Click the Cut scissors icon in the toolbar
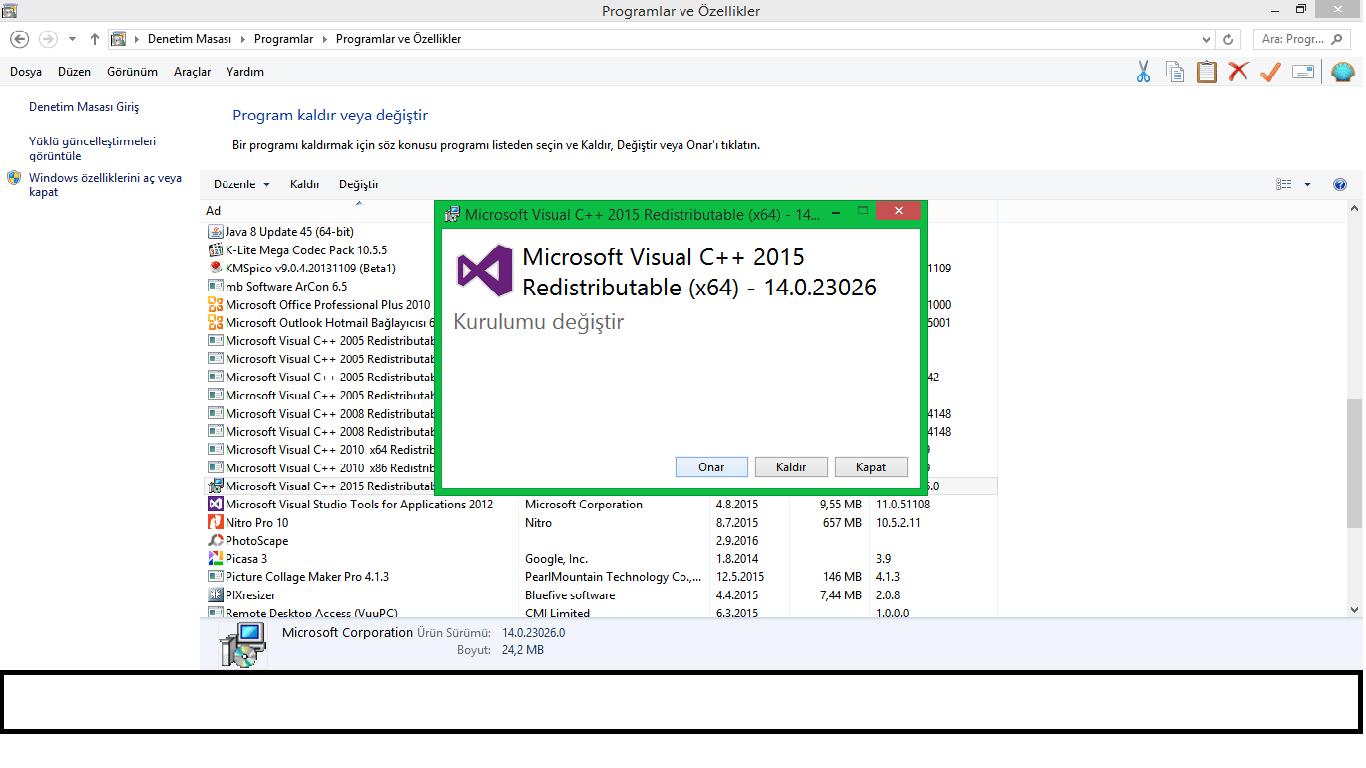Image resolution: width=1366 pixels, height=768 pixels. point(1143,72)
